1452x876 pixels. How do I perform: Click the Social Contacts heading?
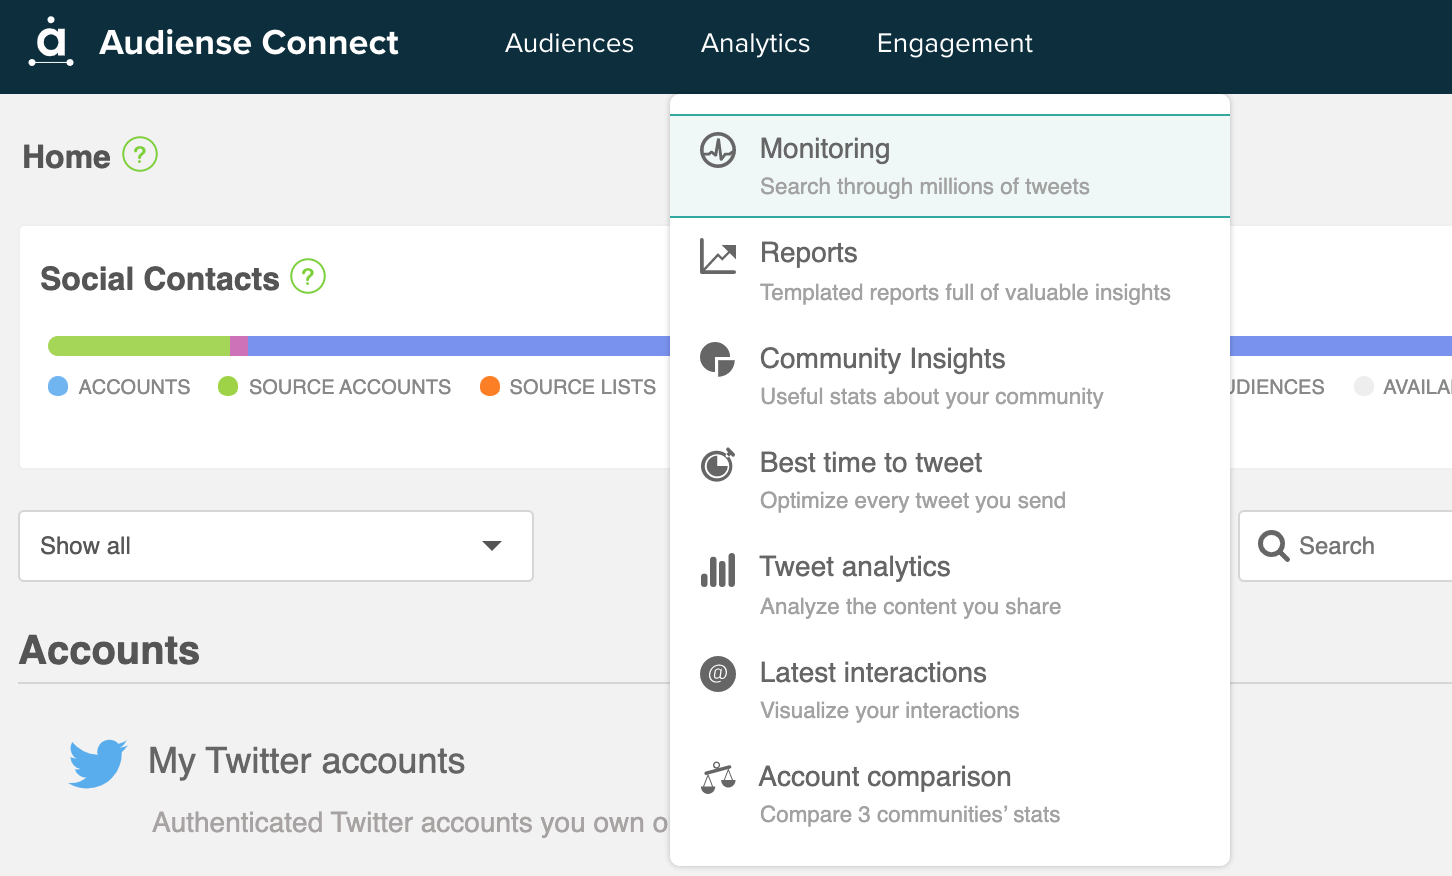point(160,279)
